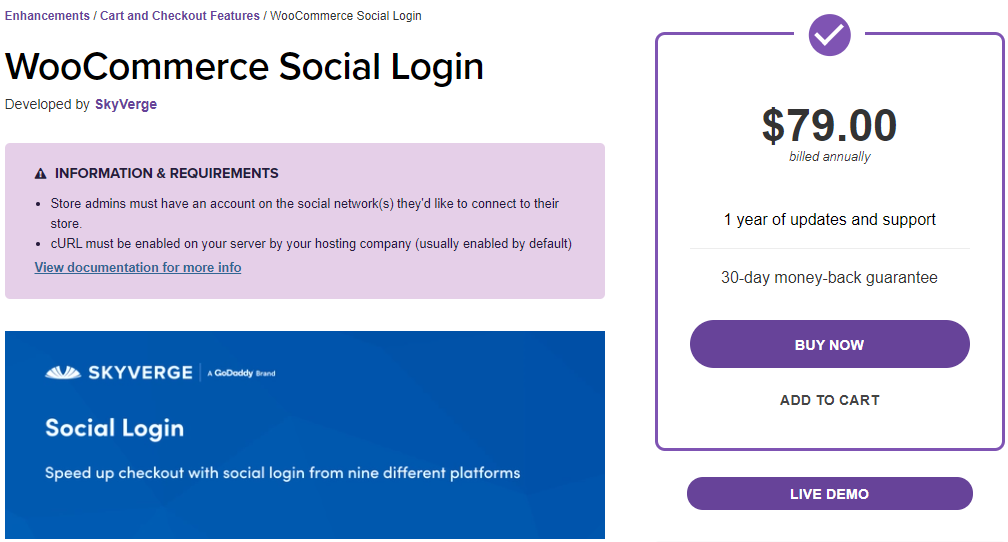Click the INFORMATION & REQUIREMENTS heading
Image resolution: width=1008 pixels, height=542 pixels.
pos(166,173)
